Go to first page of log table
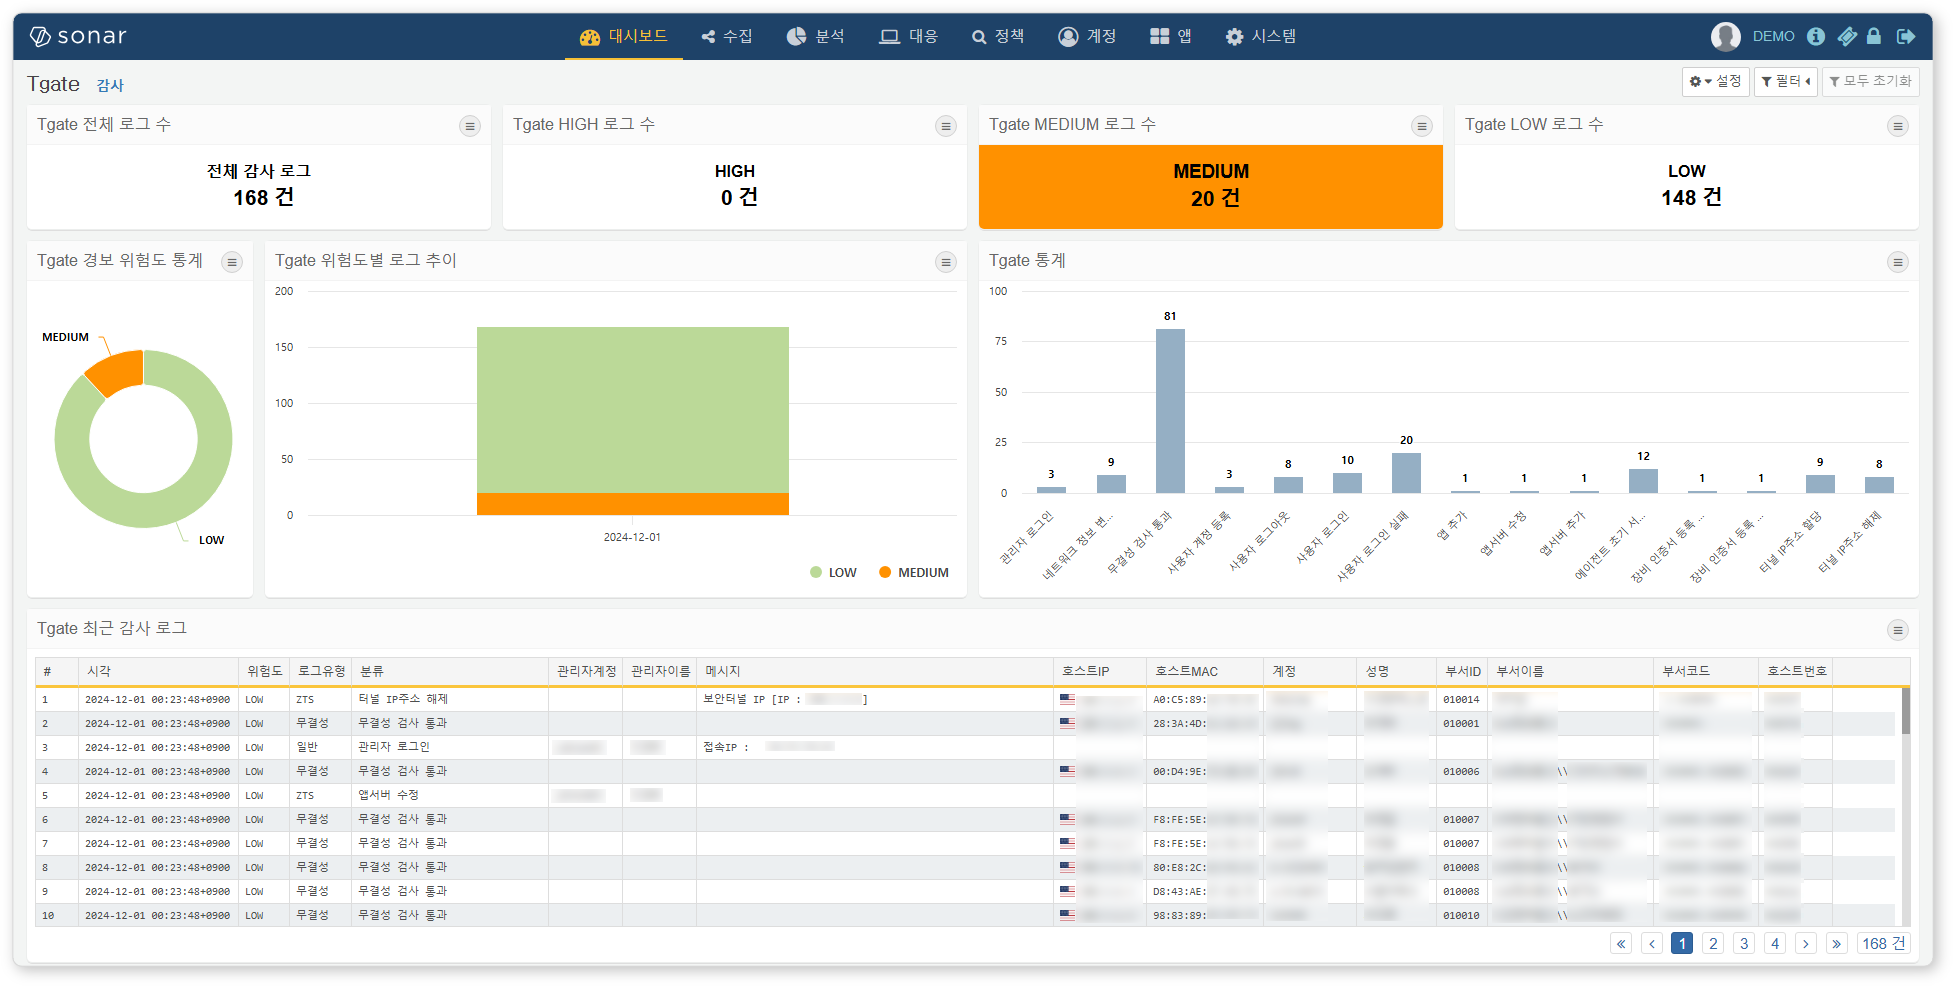The height and width of the screenshot is (987, 1954). (1621, 944)
